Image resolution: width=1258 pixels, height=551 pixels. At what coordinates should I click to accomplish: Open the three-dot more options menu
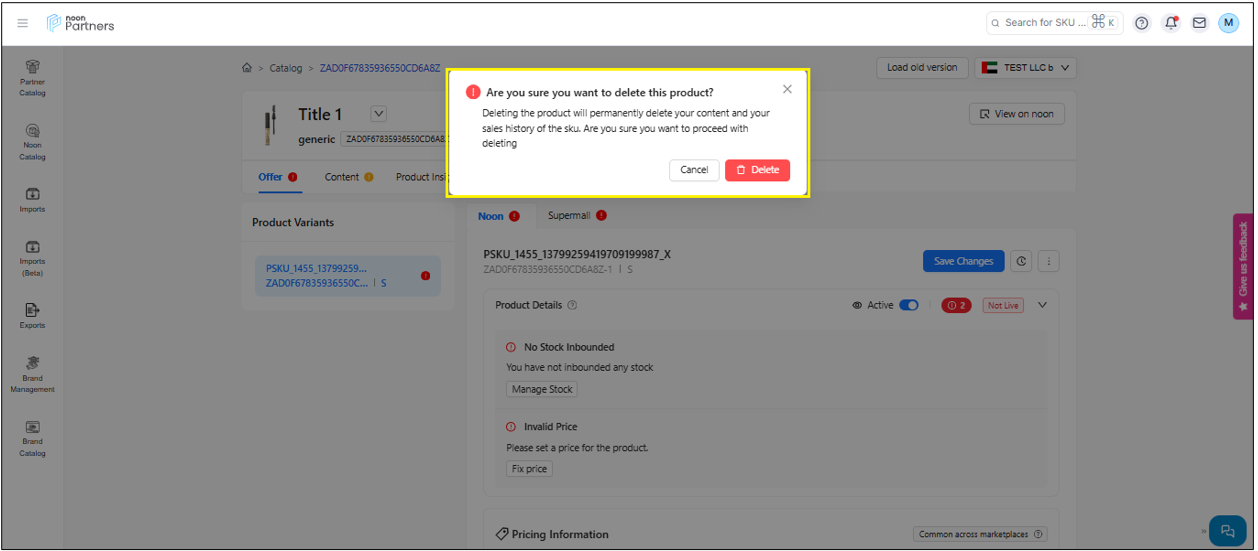tap(1048, 261)
